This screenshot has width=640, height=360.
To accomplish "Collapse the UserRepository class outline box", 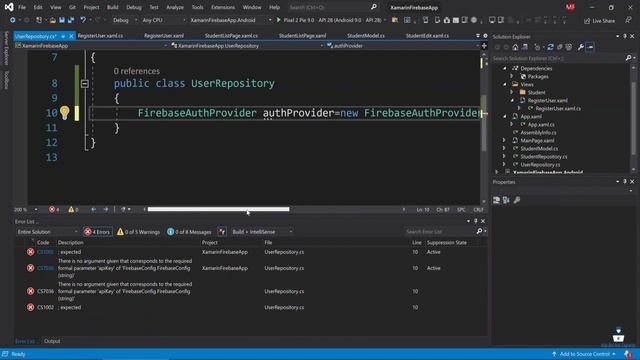I will coord(84,84).
